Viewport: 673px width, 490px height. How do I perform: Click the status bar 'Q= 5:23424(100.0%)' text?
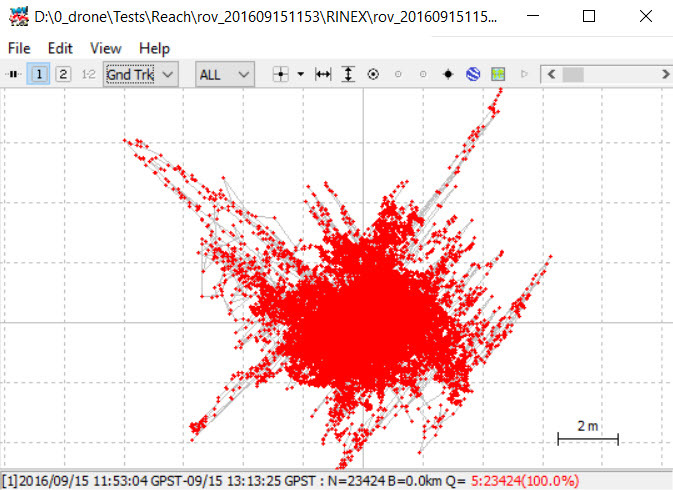512,481
